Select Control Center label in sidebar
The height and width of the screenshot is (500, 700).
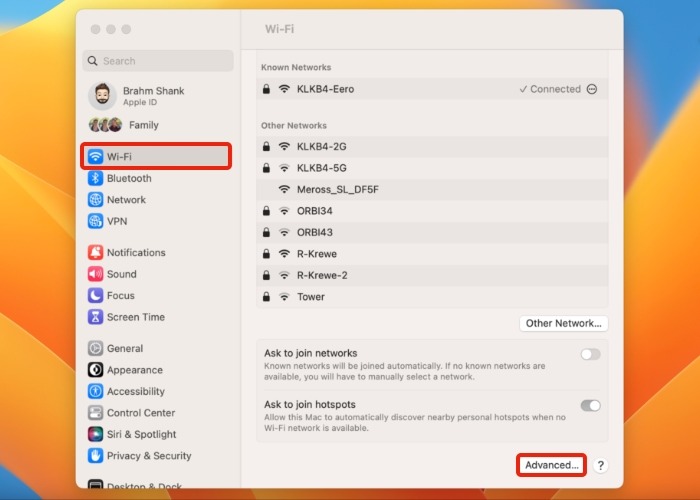[x=141, y=412]
